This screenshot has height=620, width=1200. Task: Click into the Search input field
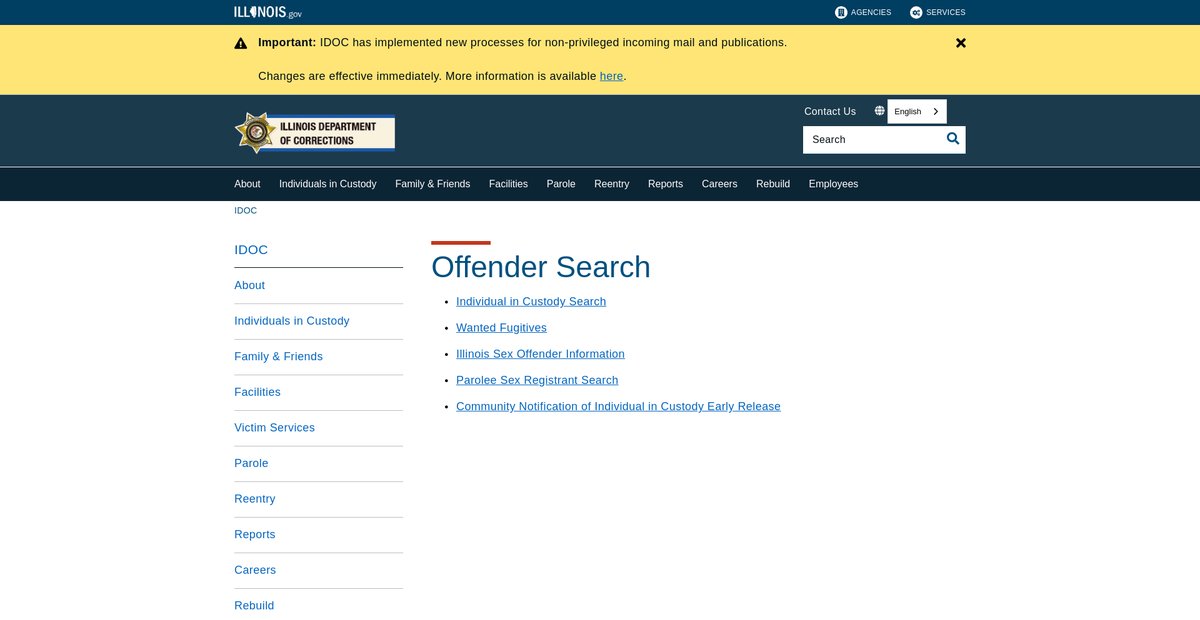coord(873,140)
